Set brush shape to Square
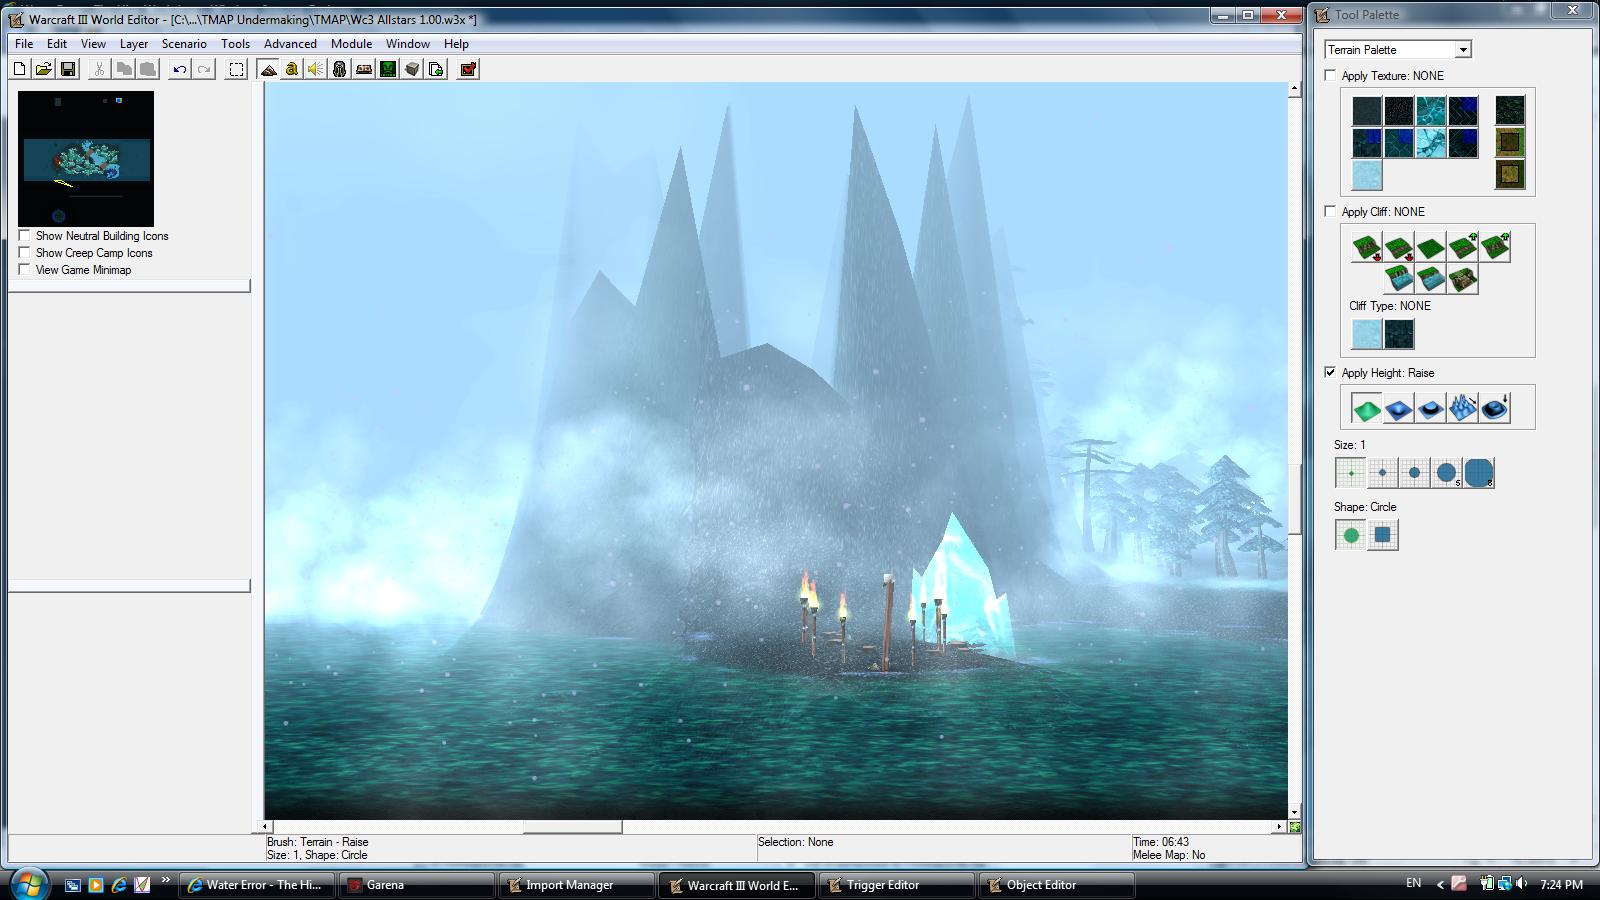Screen dimensions: 1600x900 pyautogui.click(x=1382, y=535)
